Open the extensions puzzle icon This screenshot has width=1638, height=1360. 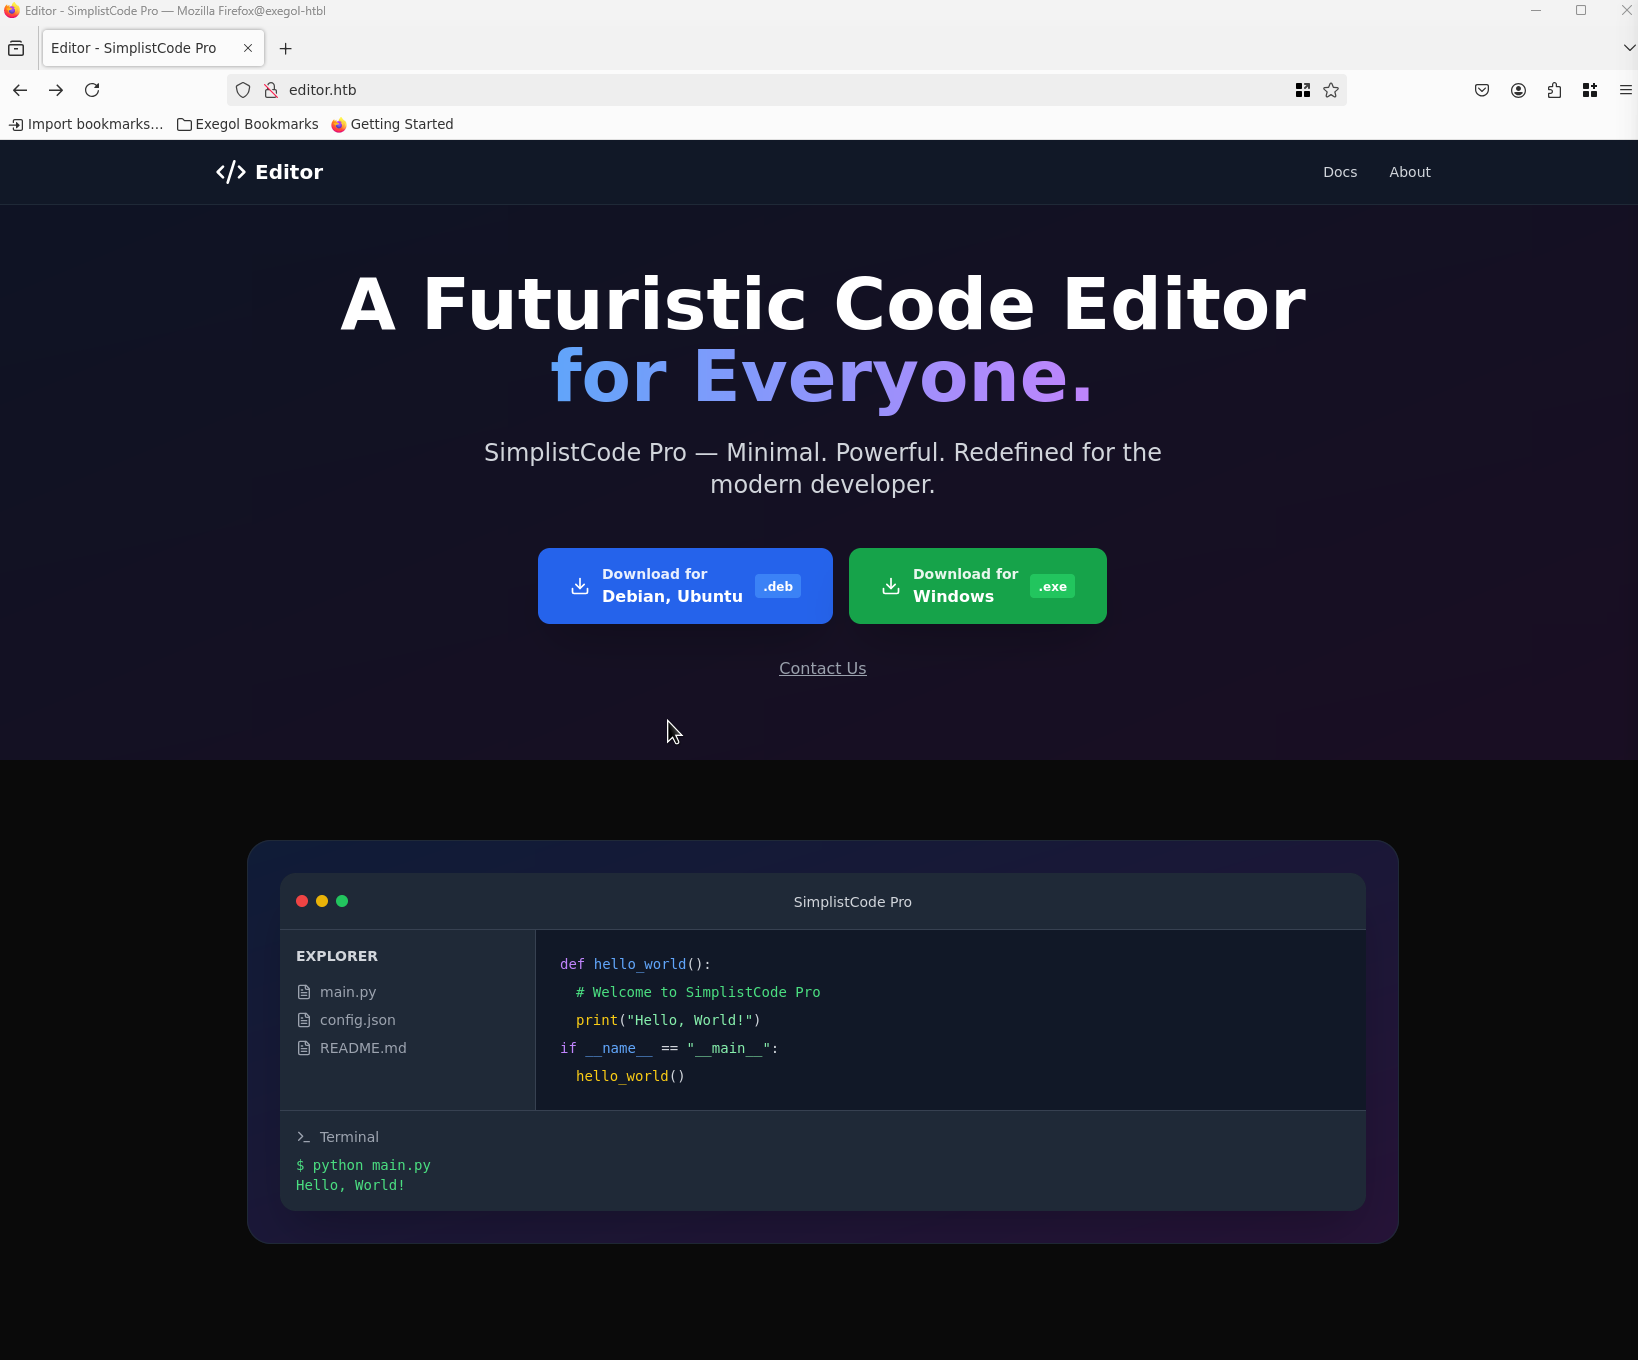(1554, 90)
